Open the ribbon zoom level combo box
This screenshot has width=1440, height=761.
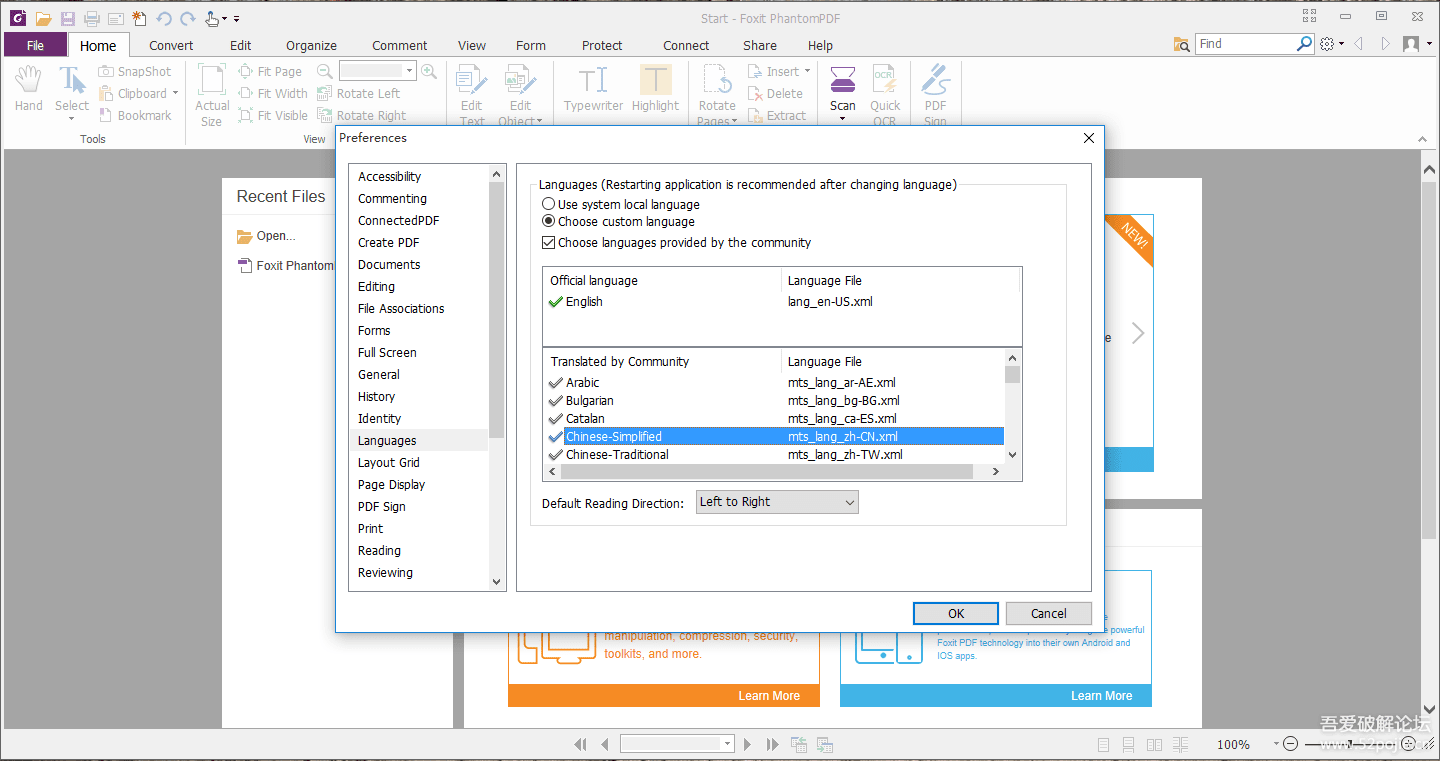click(377, 71)
